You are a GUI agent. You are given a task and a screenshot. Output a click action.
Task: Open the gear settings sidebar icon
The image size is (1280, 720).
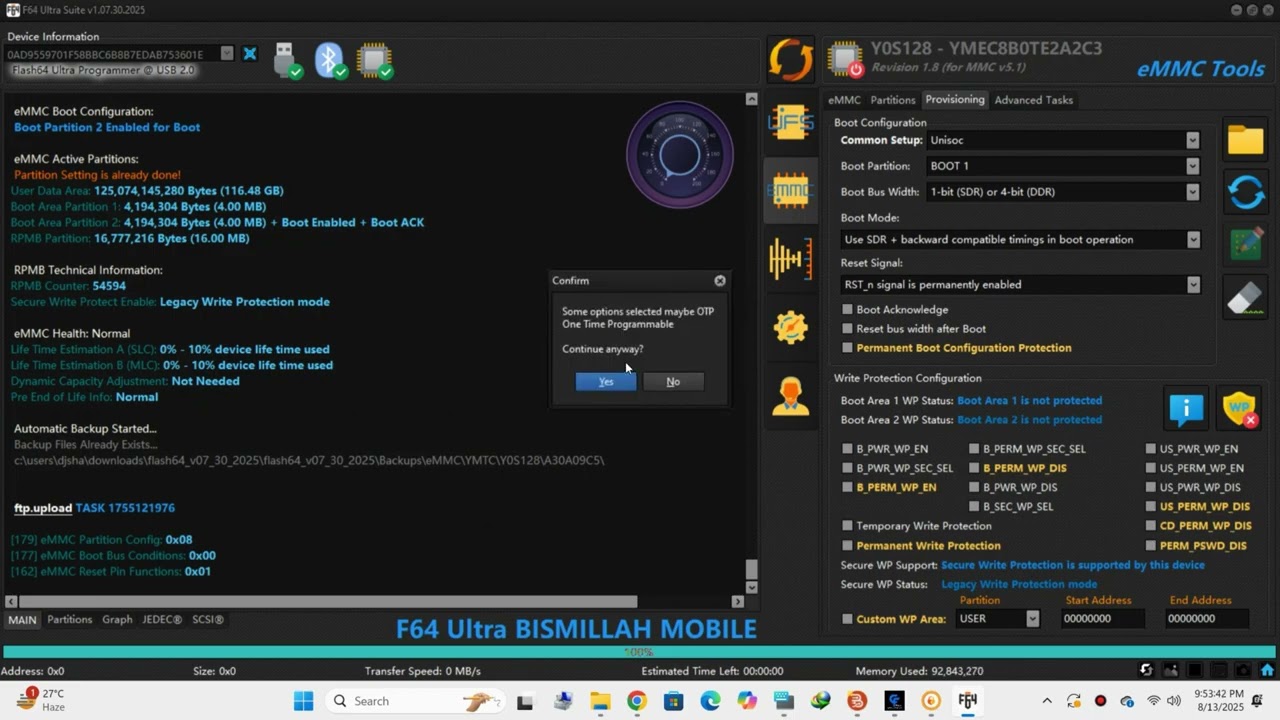tap(790, 327)
